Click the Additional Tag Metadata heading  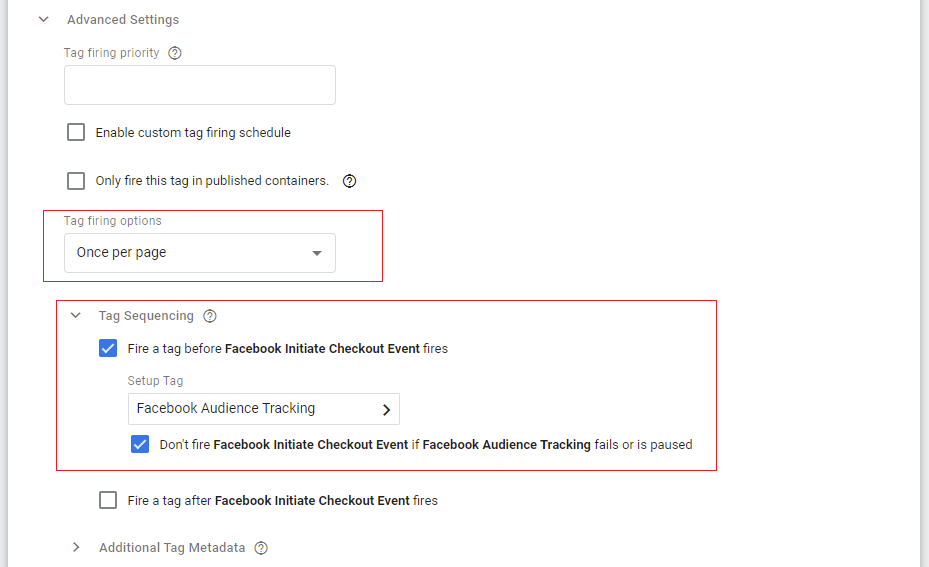click(171, 548)
